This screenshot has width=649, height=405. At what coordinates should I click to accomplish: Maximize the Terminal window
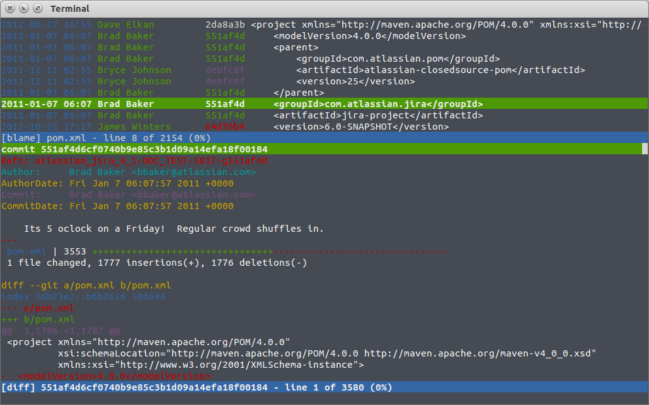(x=38, y=8)
